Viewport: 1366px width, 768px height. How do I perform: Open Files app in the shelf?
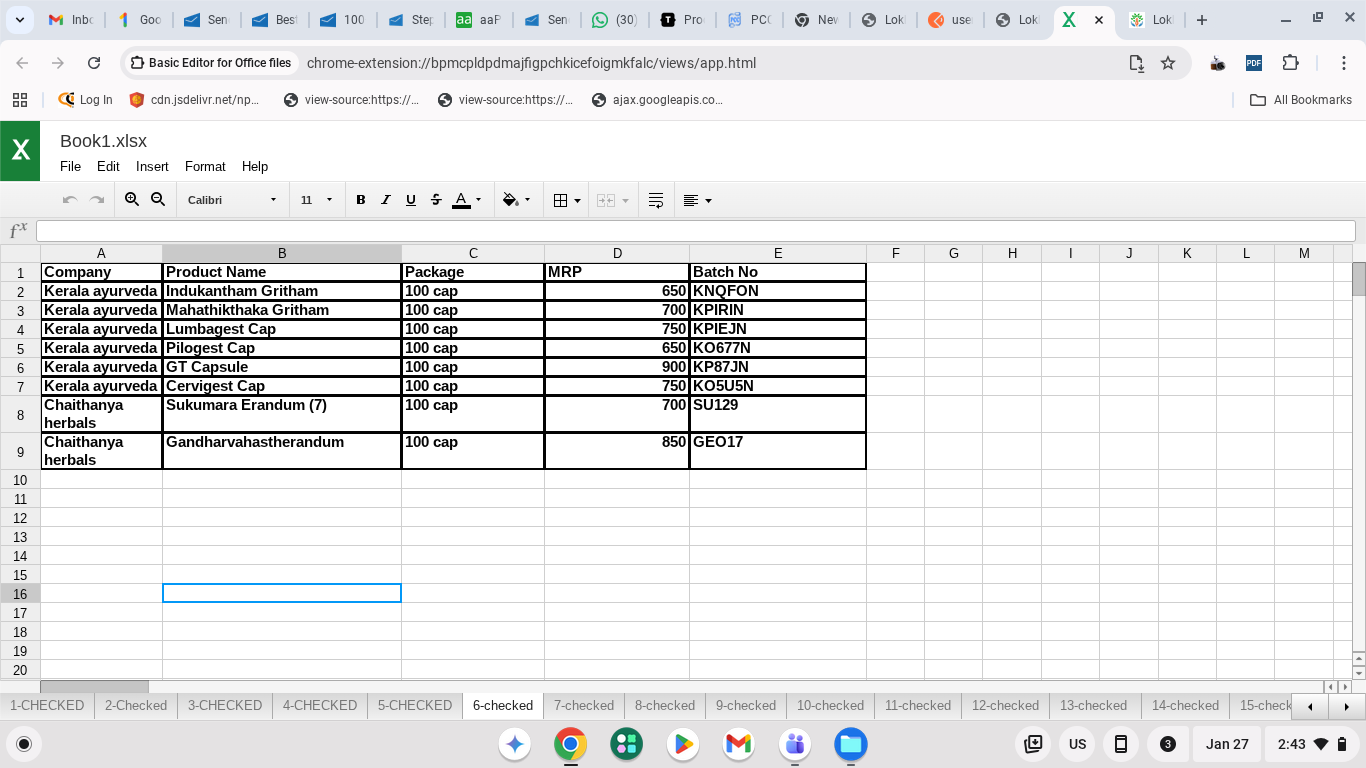tap(851, 744)
